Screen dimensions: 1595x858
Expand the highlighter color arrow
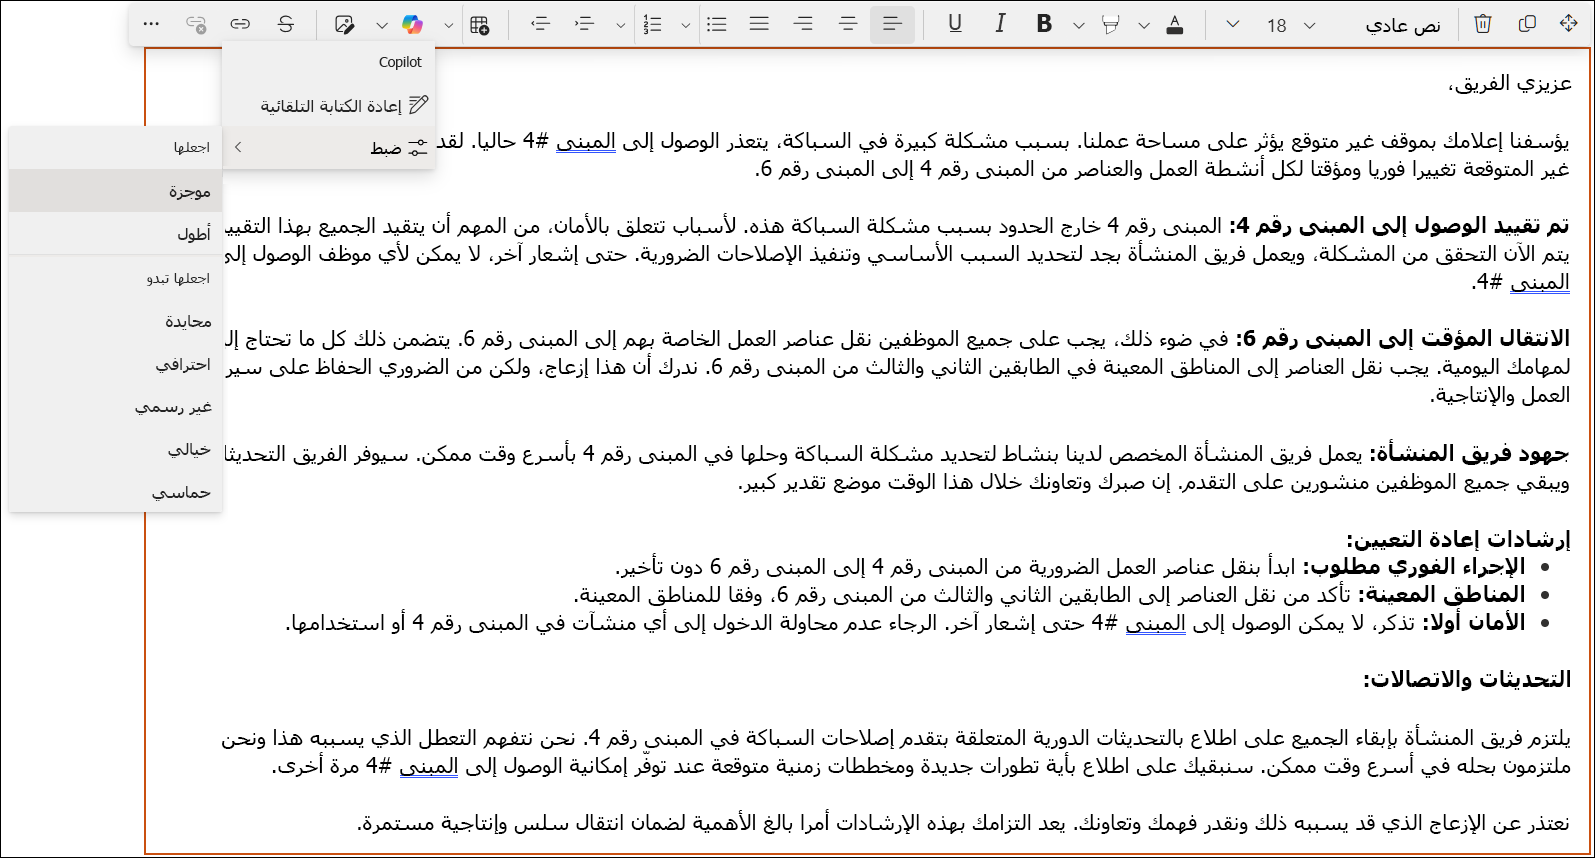click(x=1144, y=25)
